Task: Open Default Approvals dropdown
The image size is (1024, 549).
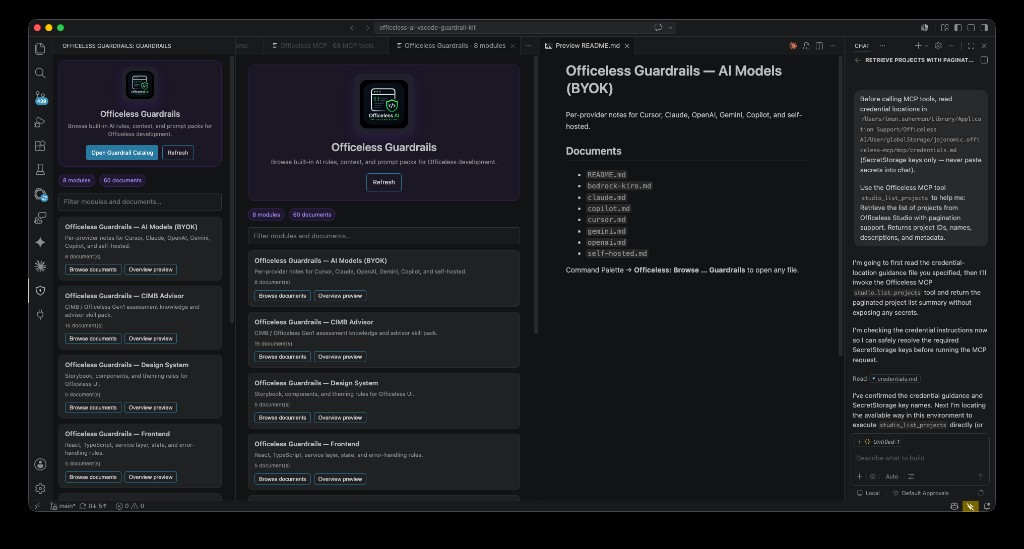Action: click(x=921, y=494)
